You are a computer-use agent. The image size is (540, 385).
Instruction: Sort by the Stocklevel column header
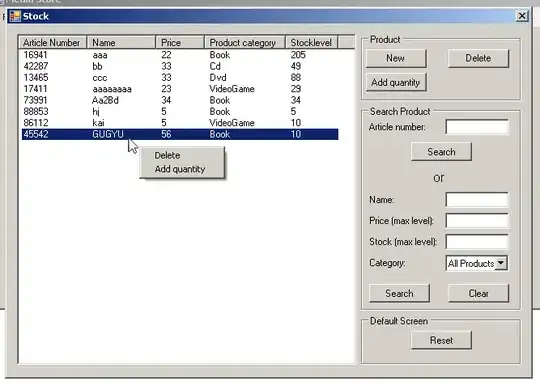[x=312, y=42]
